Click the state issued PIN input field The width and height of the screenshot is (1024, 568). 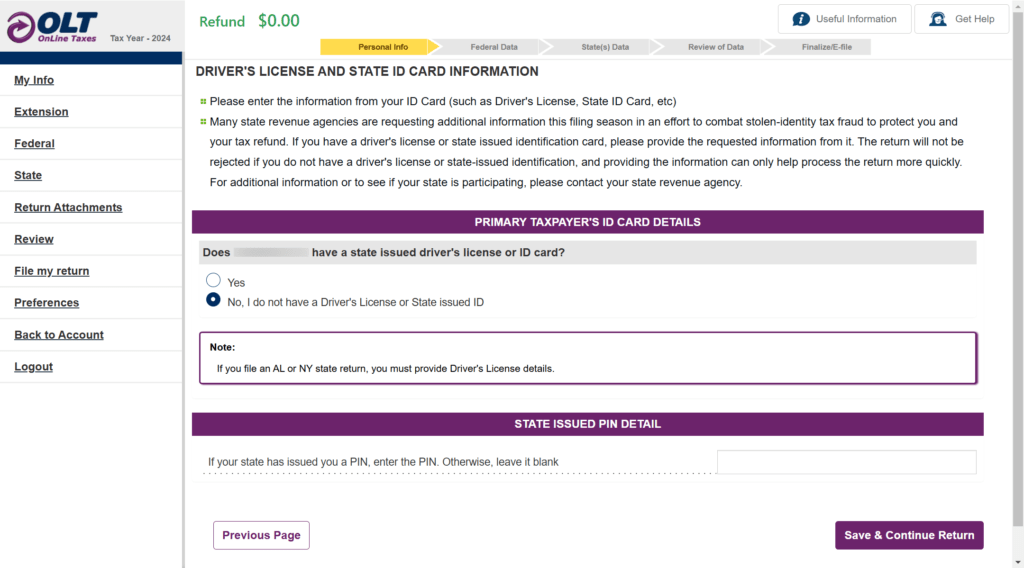coord(846,462)
